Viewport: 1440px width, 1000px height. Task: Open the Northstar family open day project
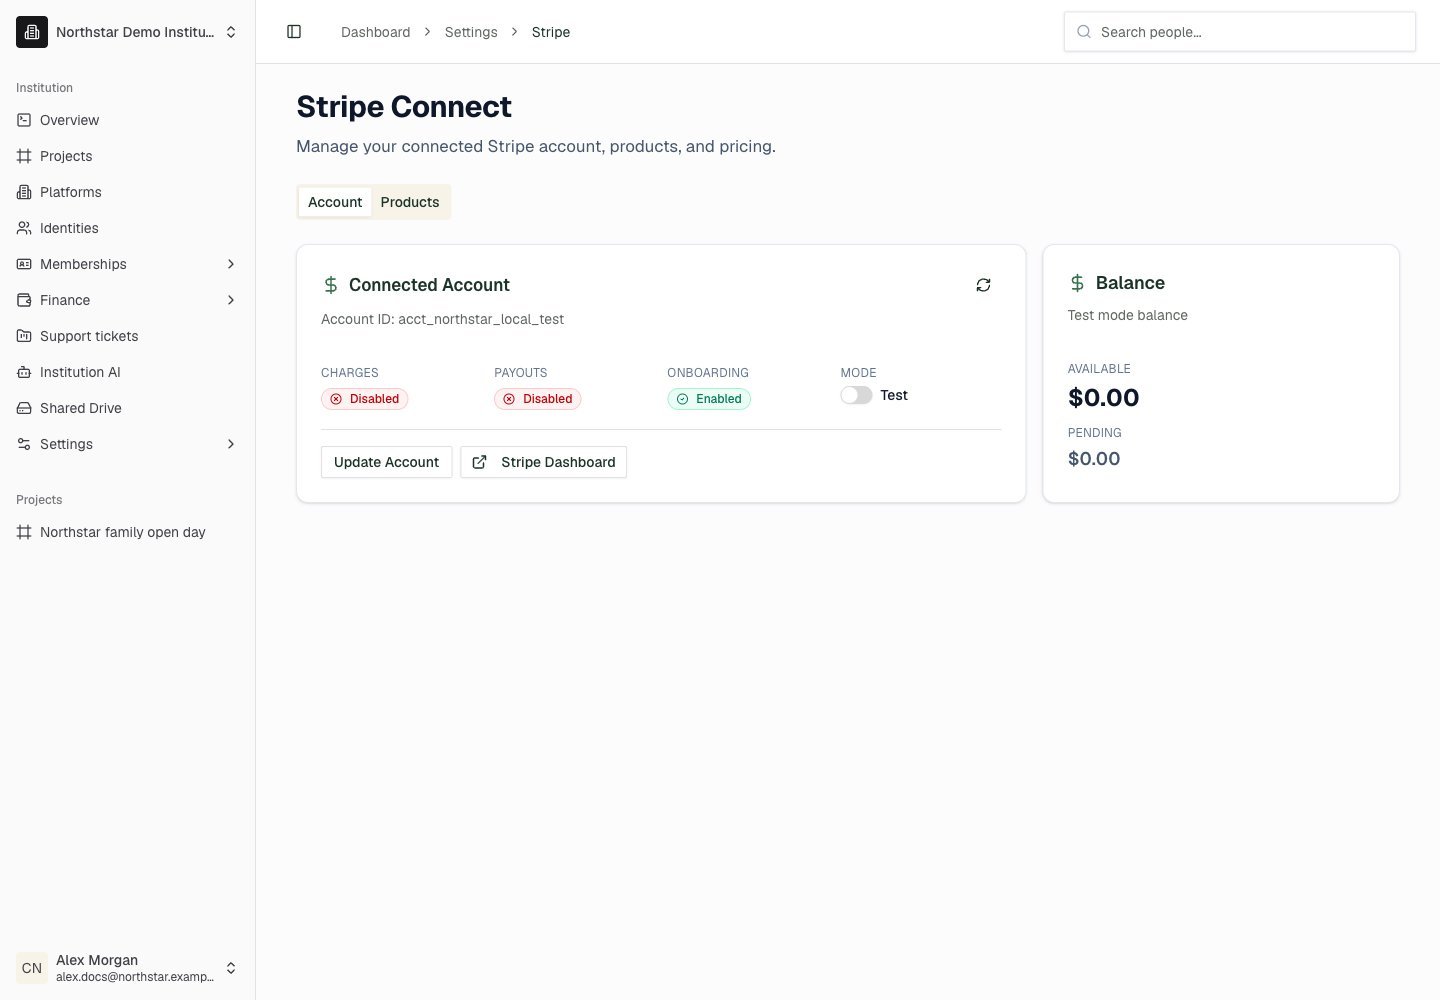coord(128,532)
